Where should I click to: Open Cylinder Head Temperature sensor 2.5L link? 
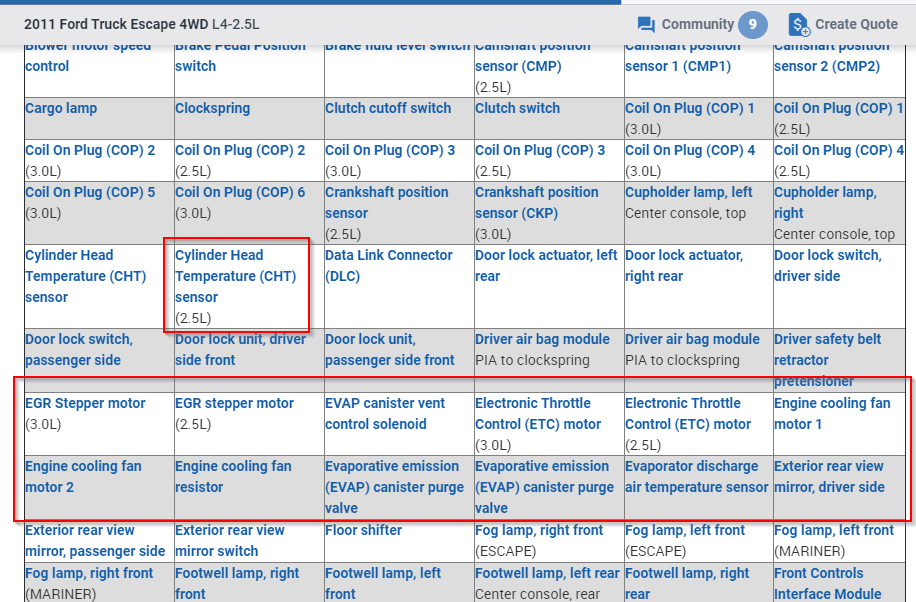click(236, 276)
